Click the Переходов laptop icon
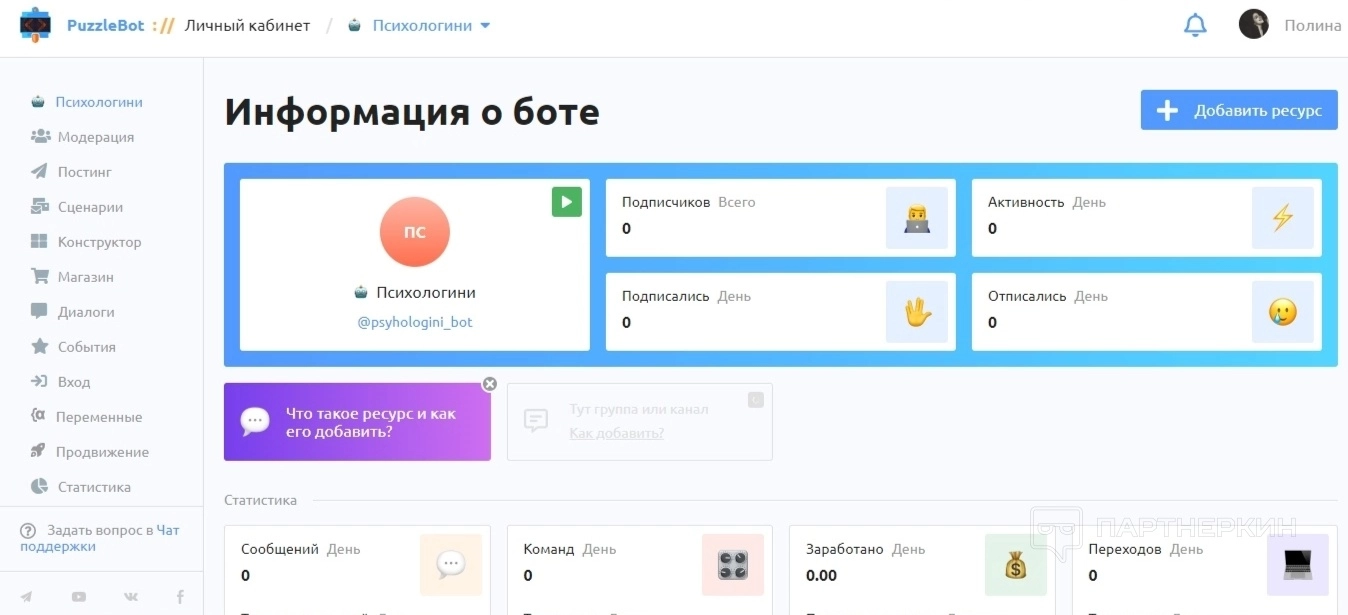This screenshot has width=1348, height=615. click(x=1298, y=565)
